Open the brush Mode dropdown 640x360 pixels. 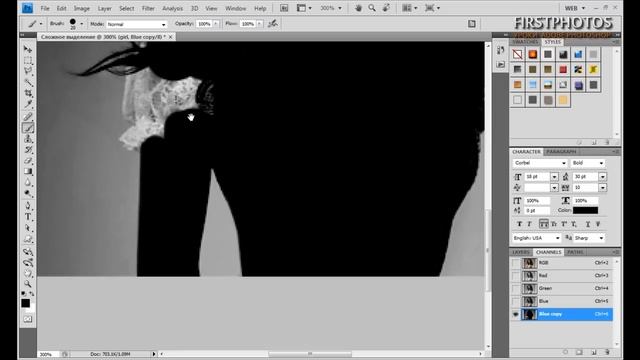[x=137, y=24]
